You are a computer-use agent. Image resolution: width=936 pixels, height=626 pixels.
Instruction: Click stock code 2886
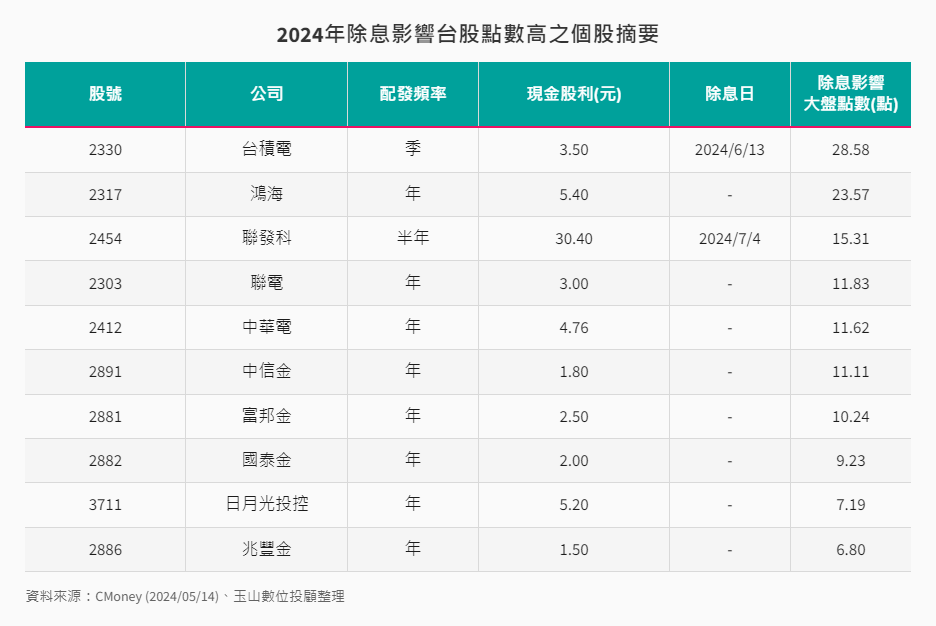coord(105,550)
